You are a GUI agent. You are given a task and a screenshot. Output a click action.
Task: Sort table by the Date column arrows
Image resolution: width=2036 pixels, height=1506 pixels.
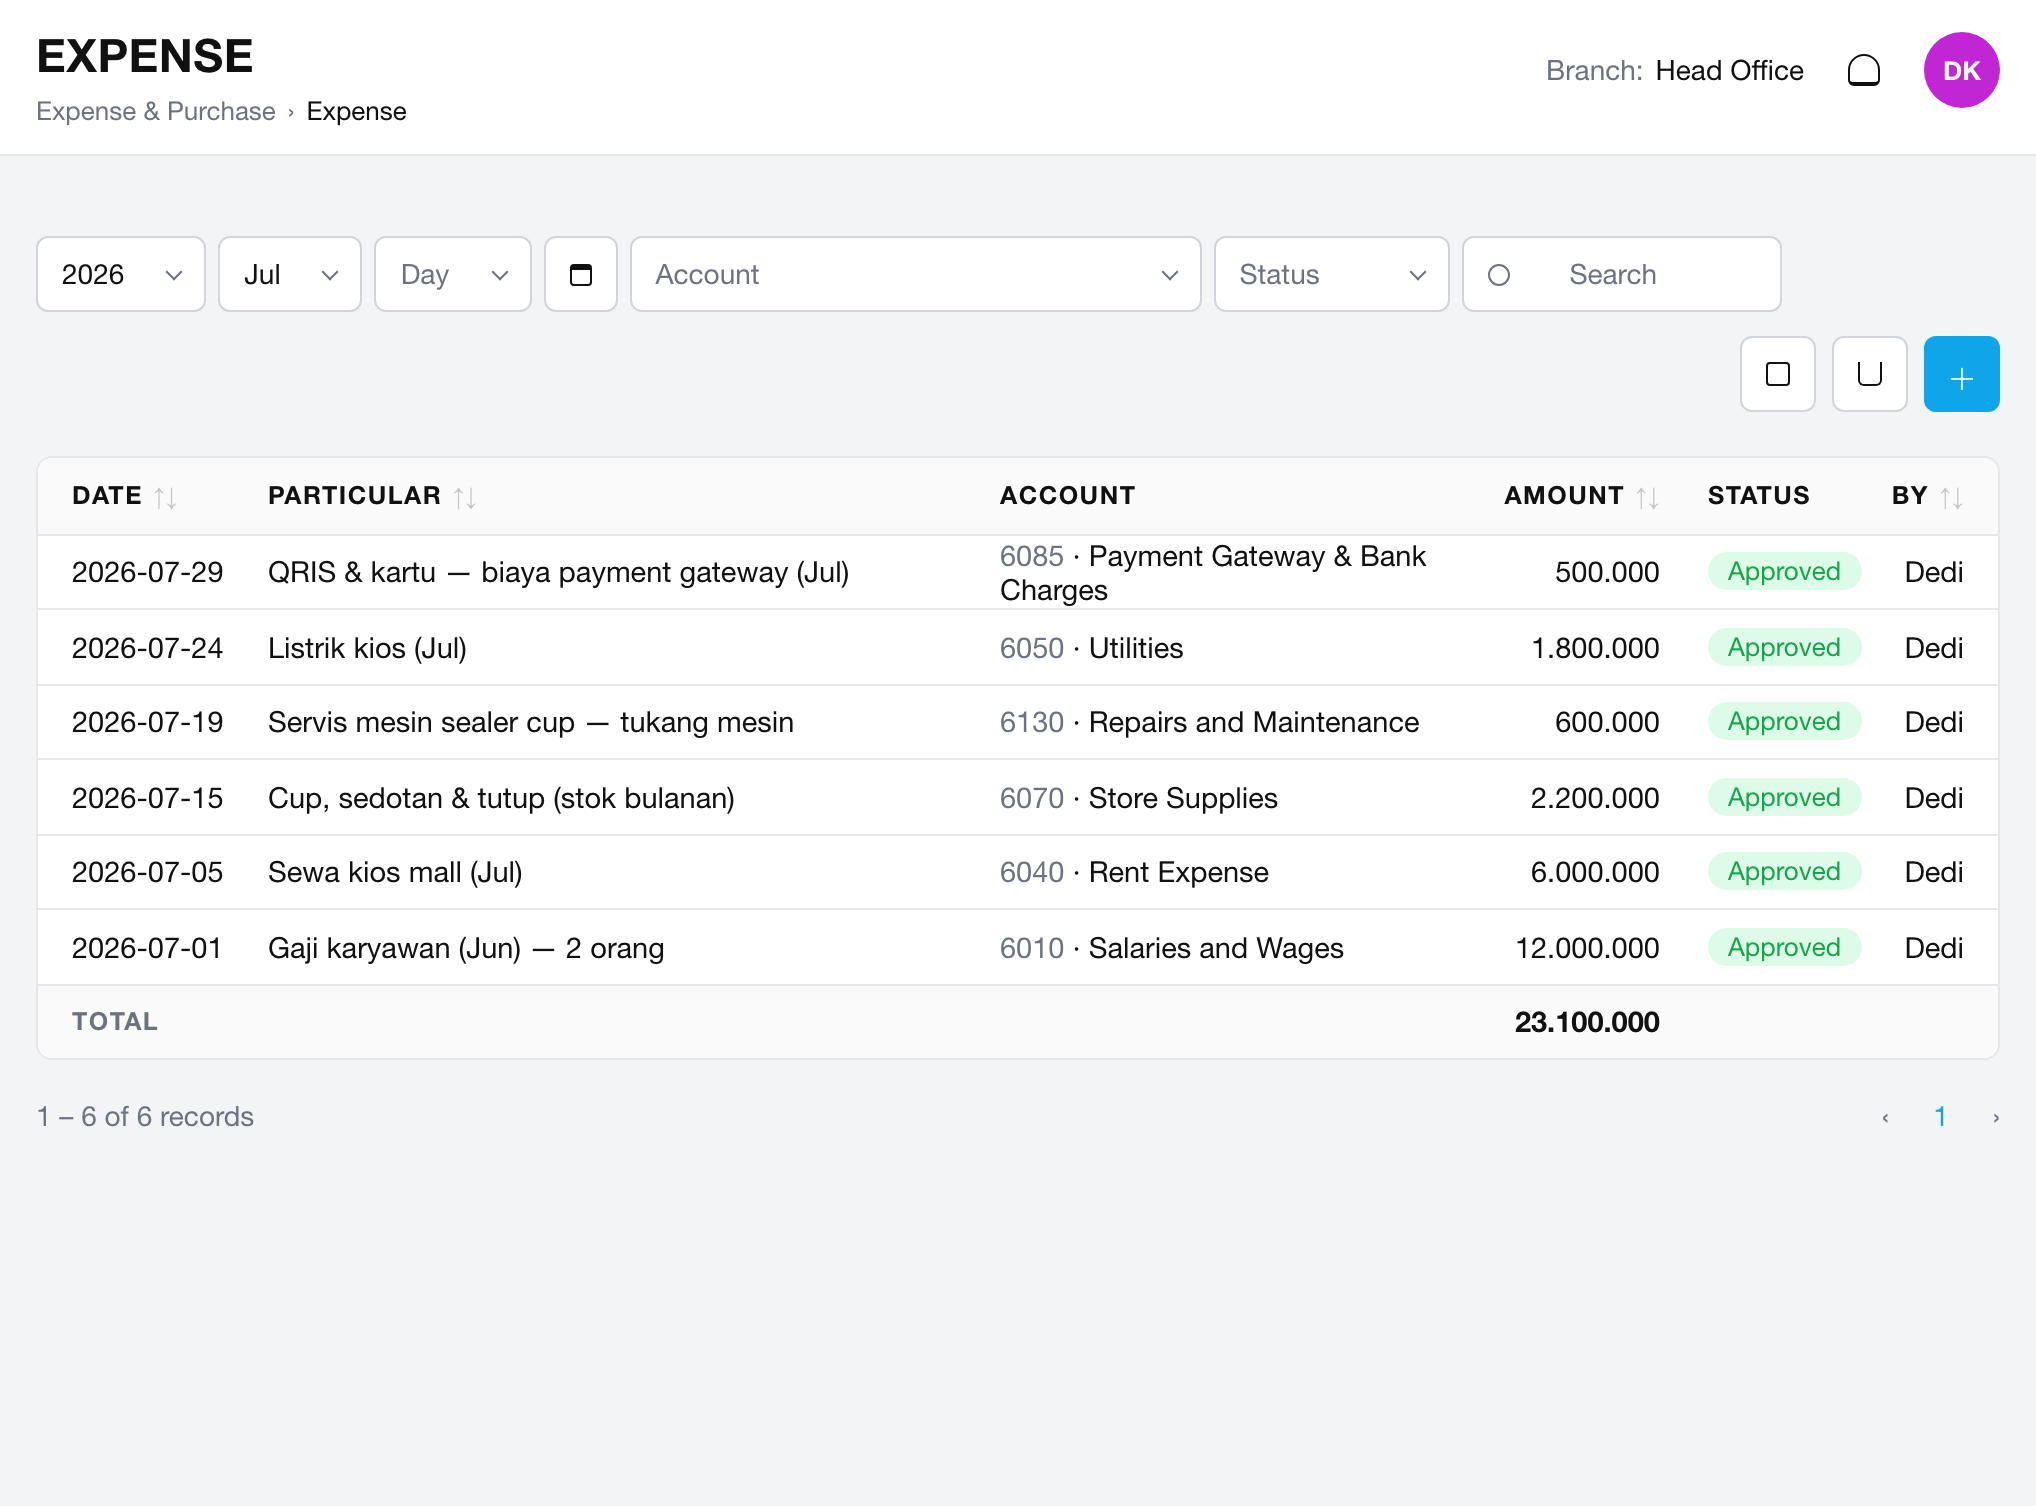[166, 497]
